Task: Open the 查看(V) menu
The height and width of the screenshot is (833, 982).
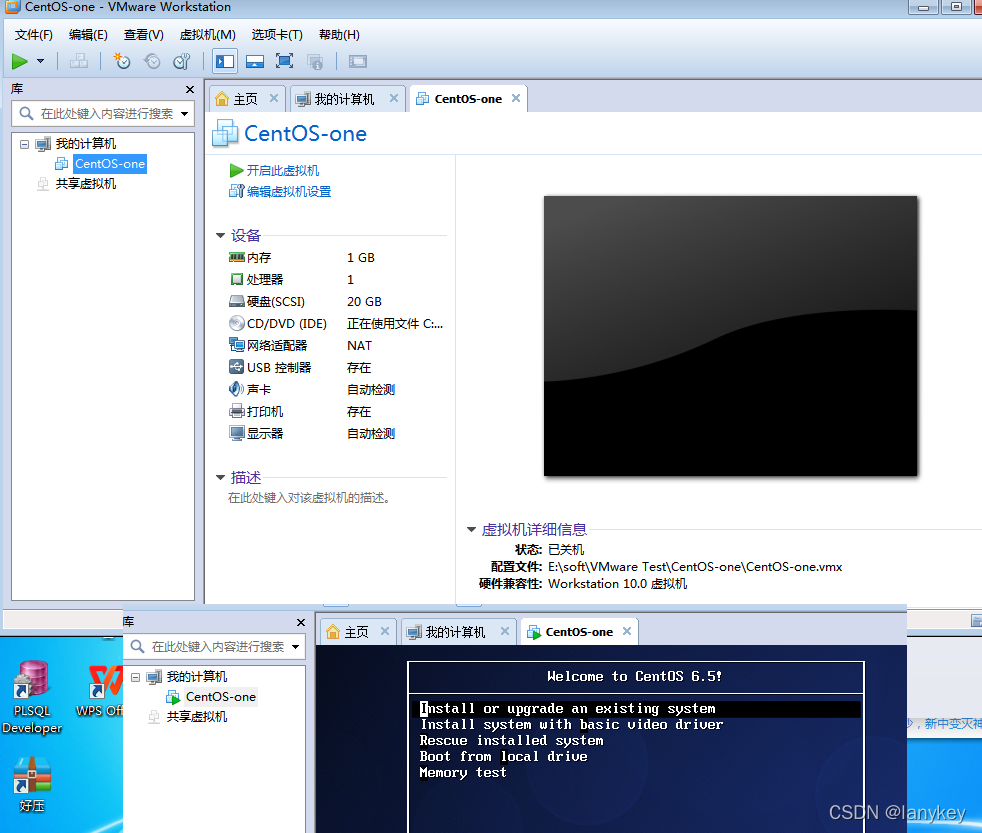Action: [x=143, y=35]
